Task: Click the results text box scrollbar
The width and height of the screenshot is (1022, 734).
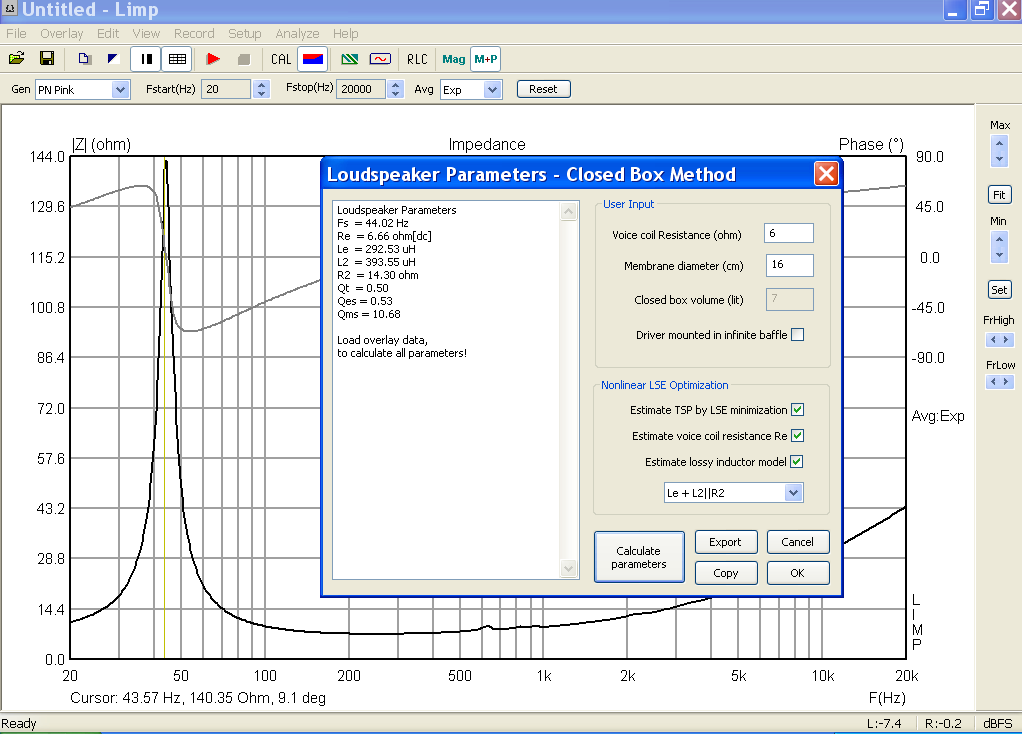Action: (x=569, y=390)
